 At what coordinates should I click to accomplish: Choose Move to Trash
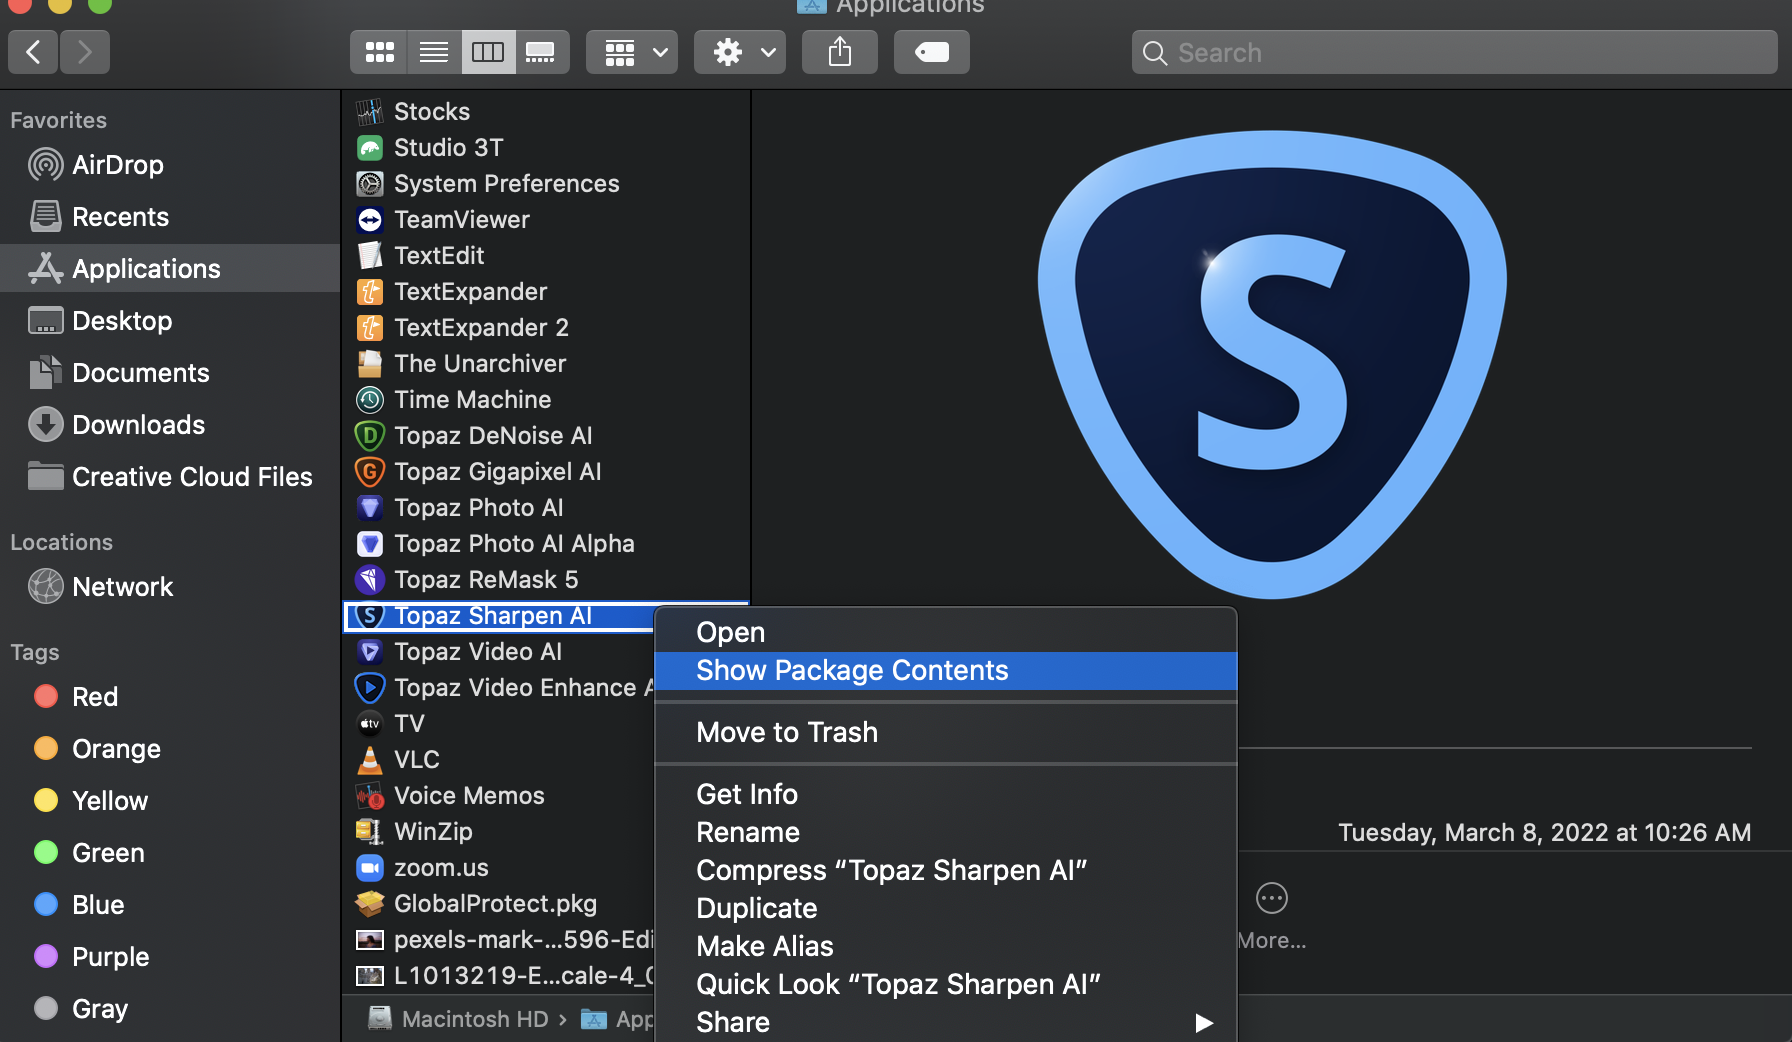[945, 733]
